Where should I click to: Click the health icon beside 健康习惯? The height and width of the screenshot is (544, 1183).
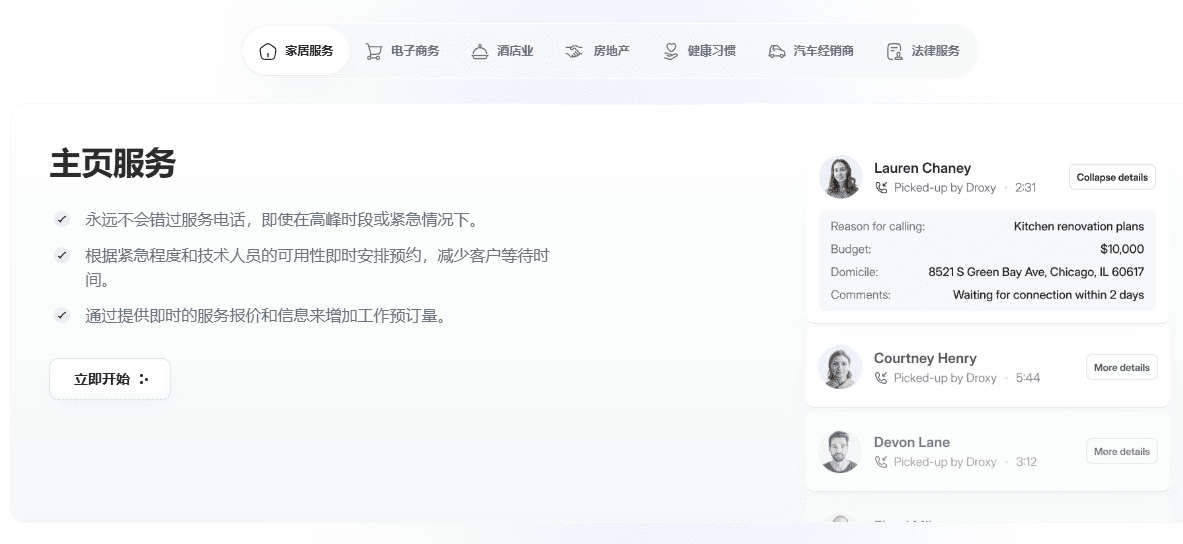point(670,51)
